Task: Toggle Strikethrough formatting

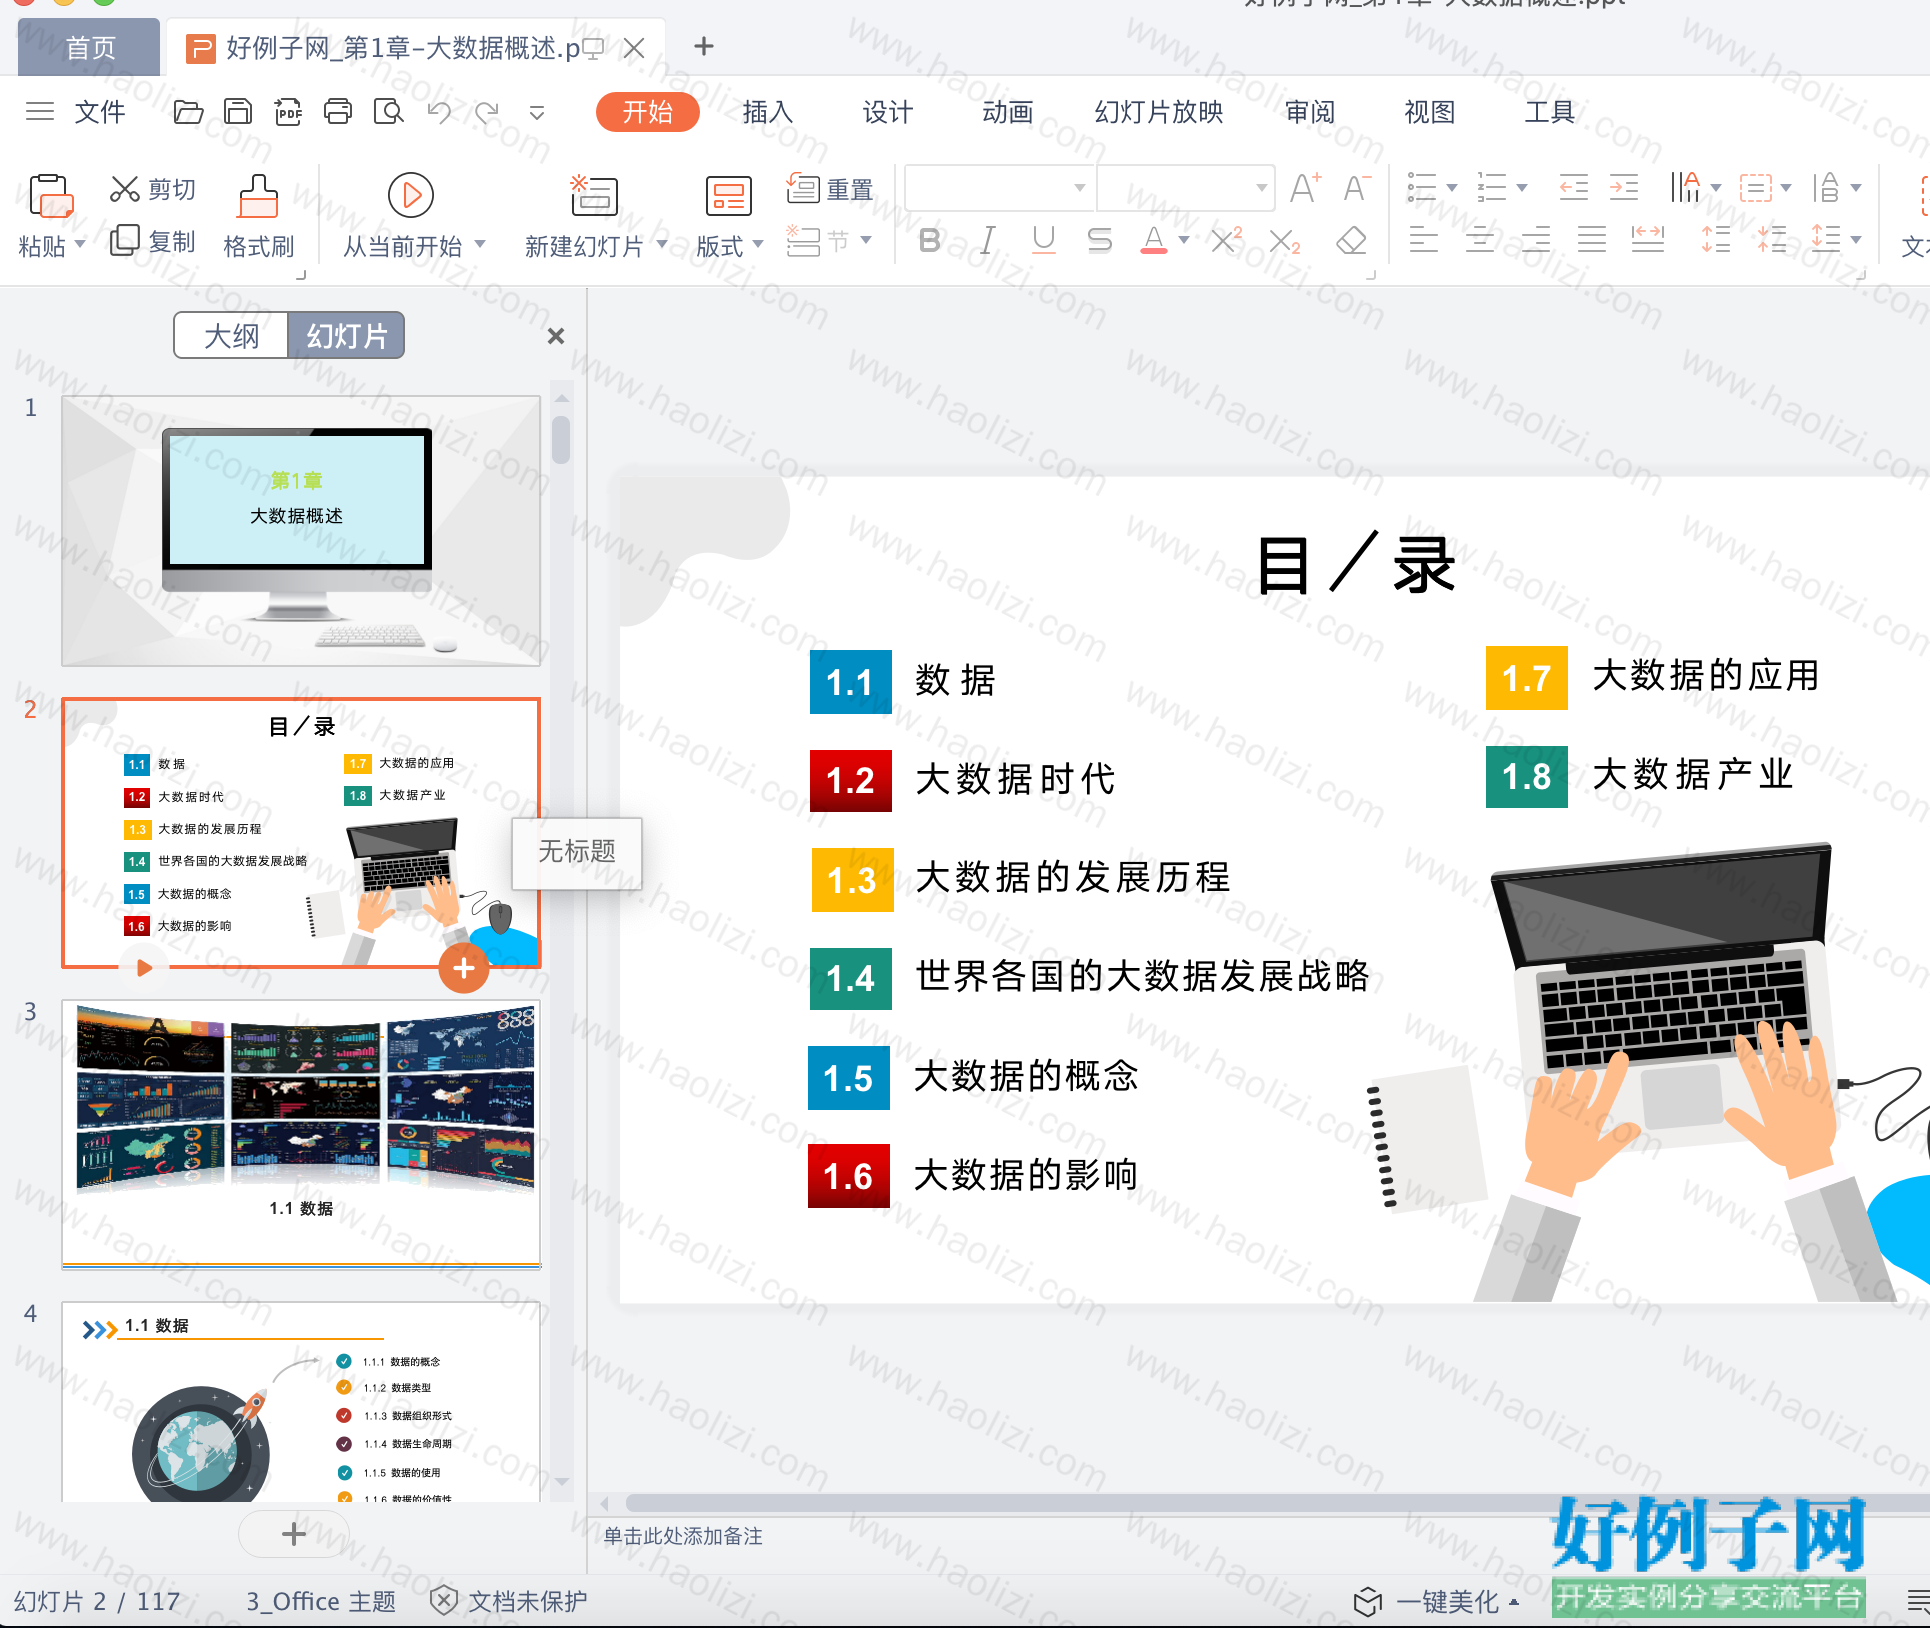Action: click(1099, 240)
